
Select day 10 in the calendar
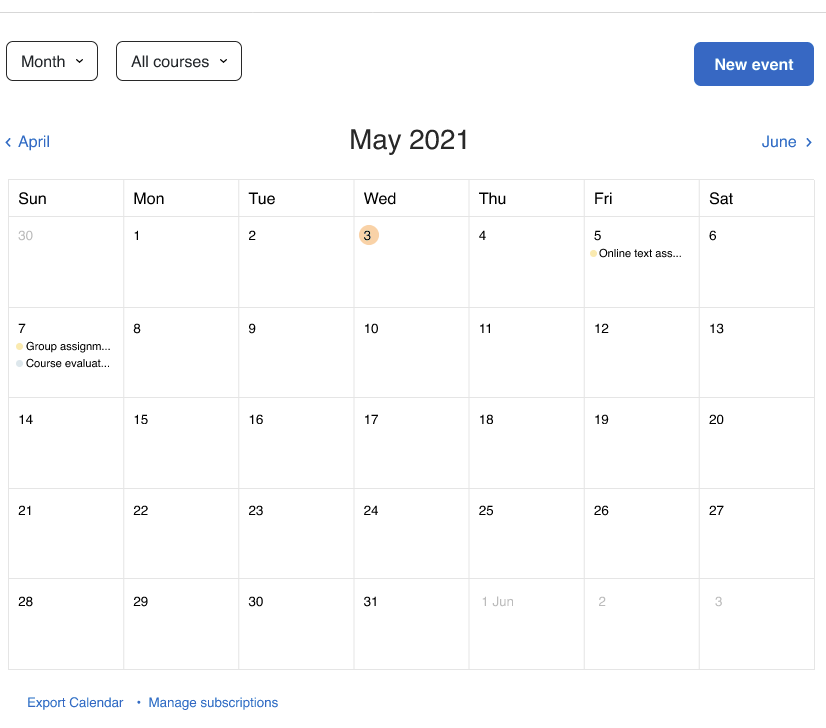[x=371, y=329]
